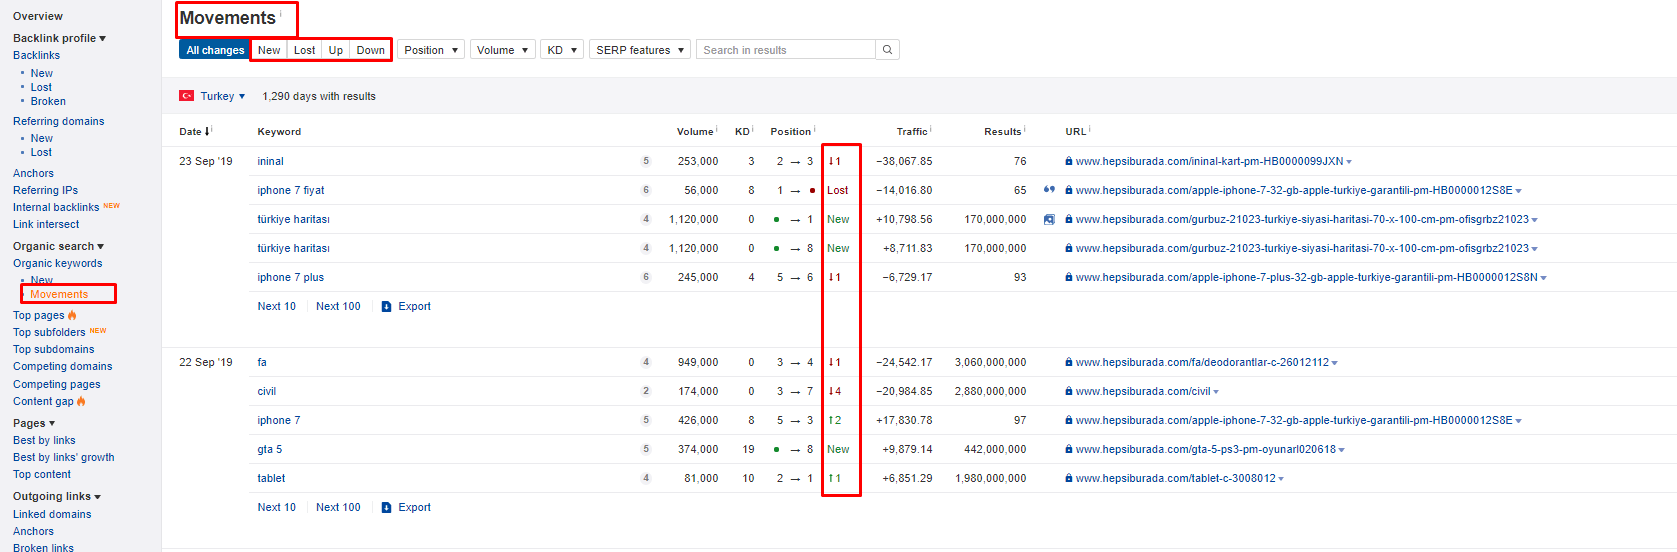The image size is (1677, 552).
Task: Open the gta 5 keyword link
Action: [270, 449]
